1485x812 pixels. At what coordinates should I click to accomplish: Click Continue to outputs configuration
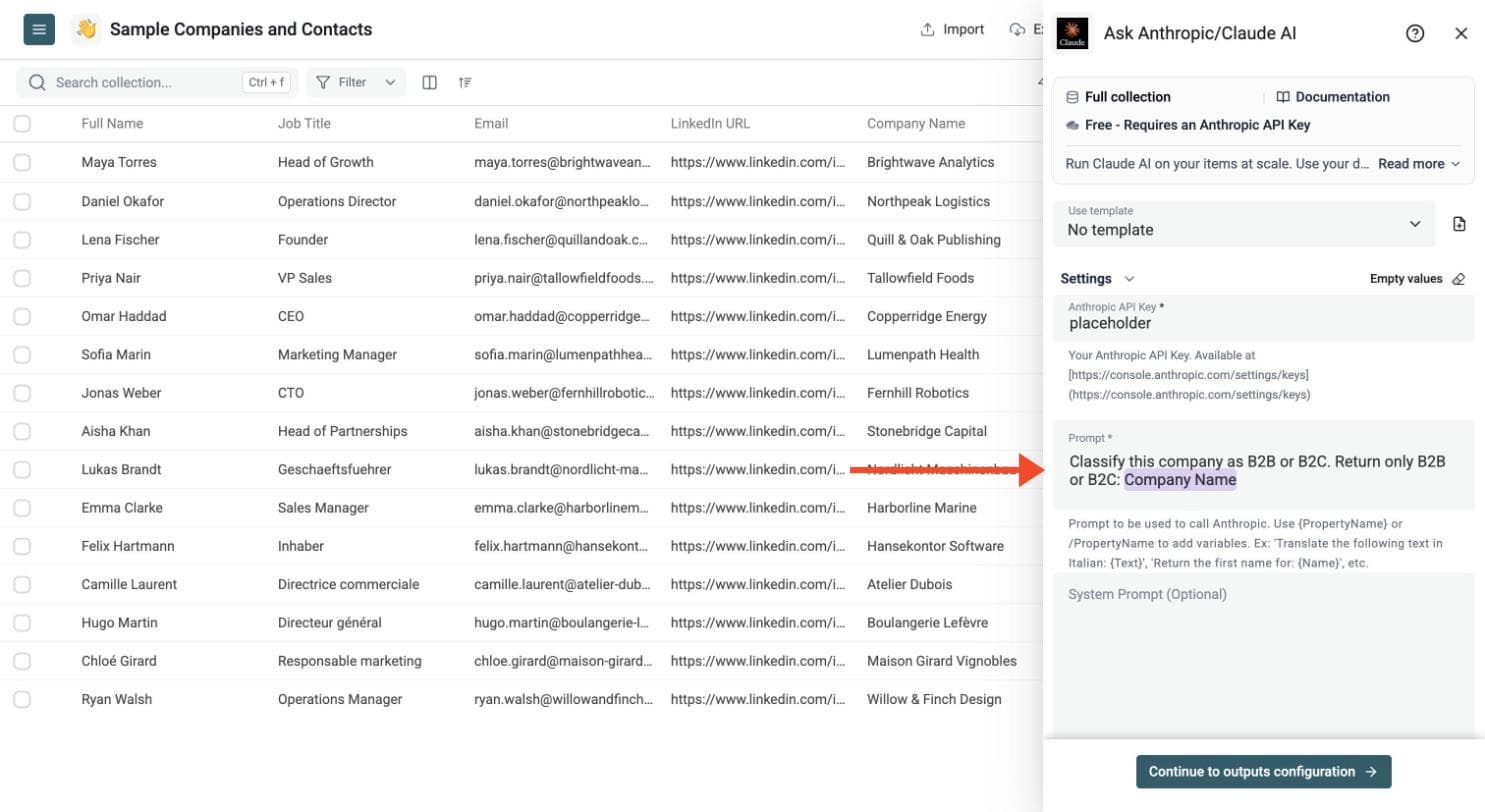pos(1263,772)
